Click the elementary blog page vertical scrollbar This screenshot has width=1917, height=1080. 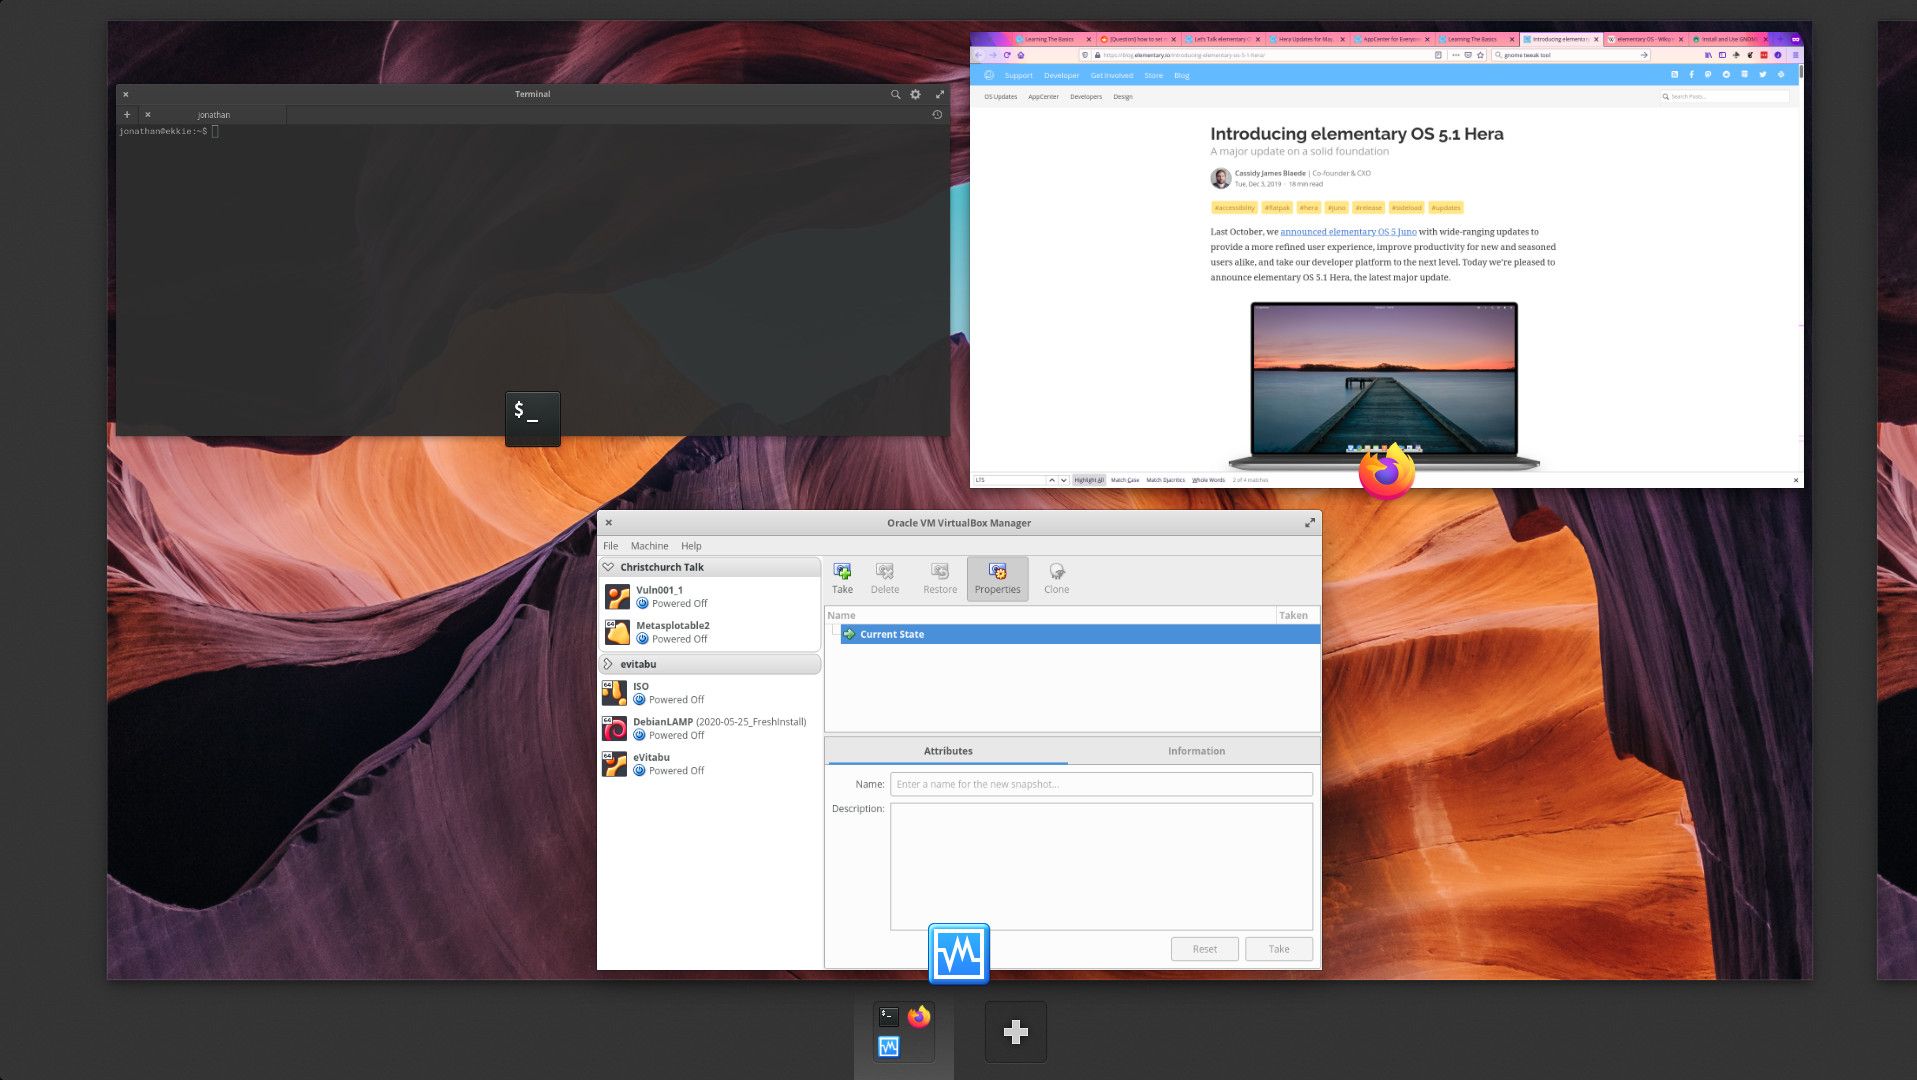[x=1801, y=73]
